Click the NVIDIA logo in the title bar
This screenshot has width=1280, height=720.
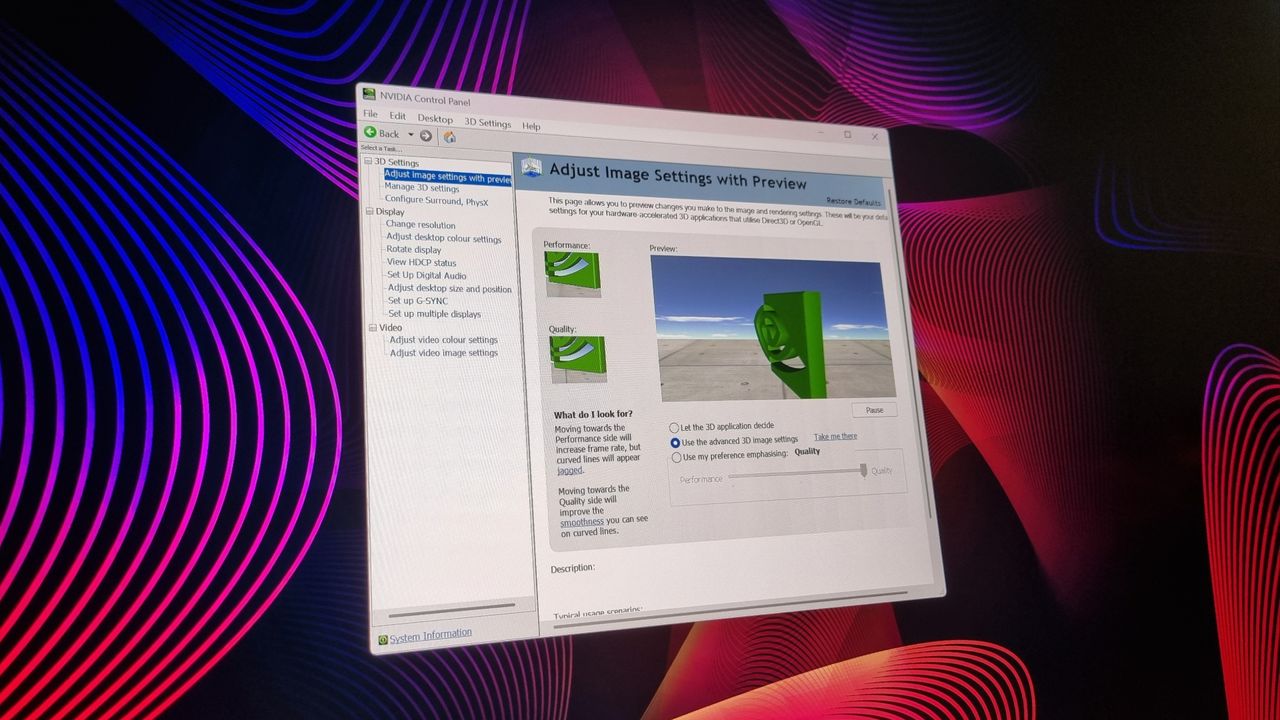point(370,95)
